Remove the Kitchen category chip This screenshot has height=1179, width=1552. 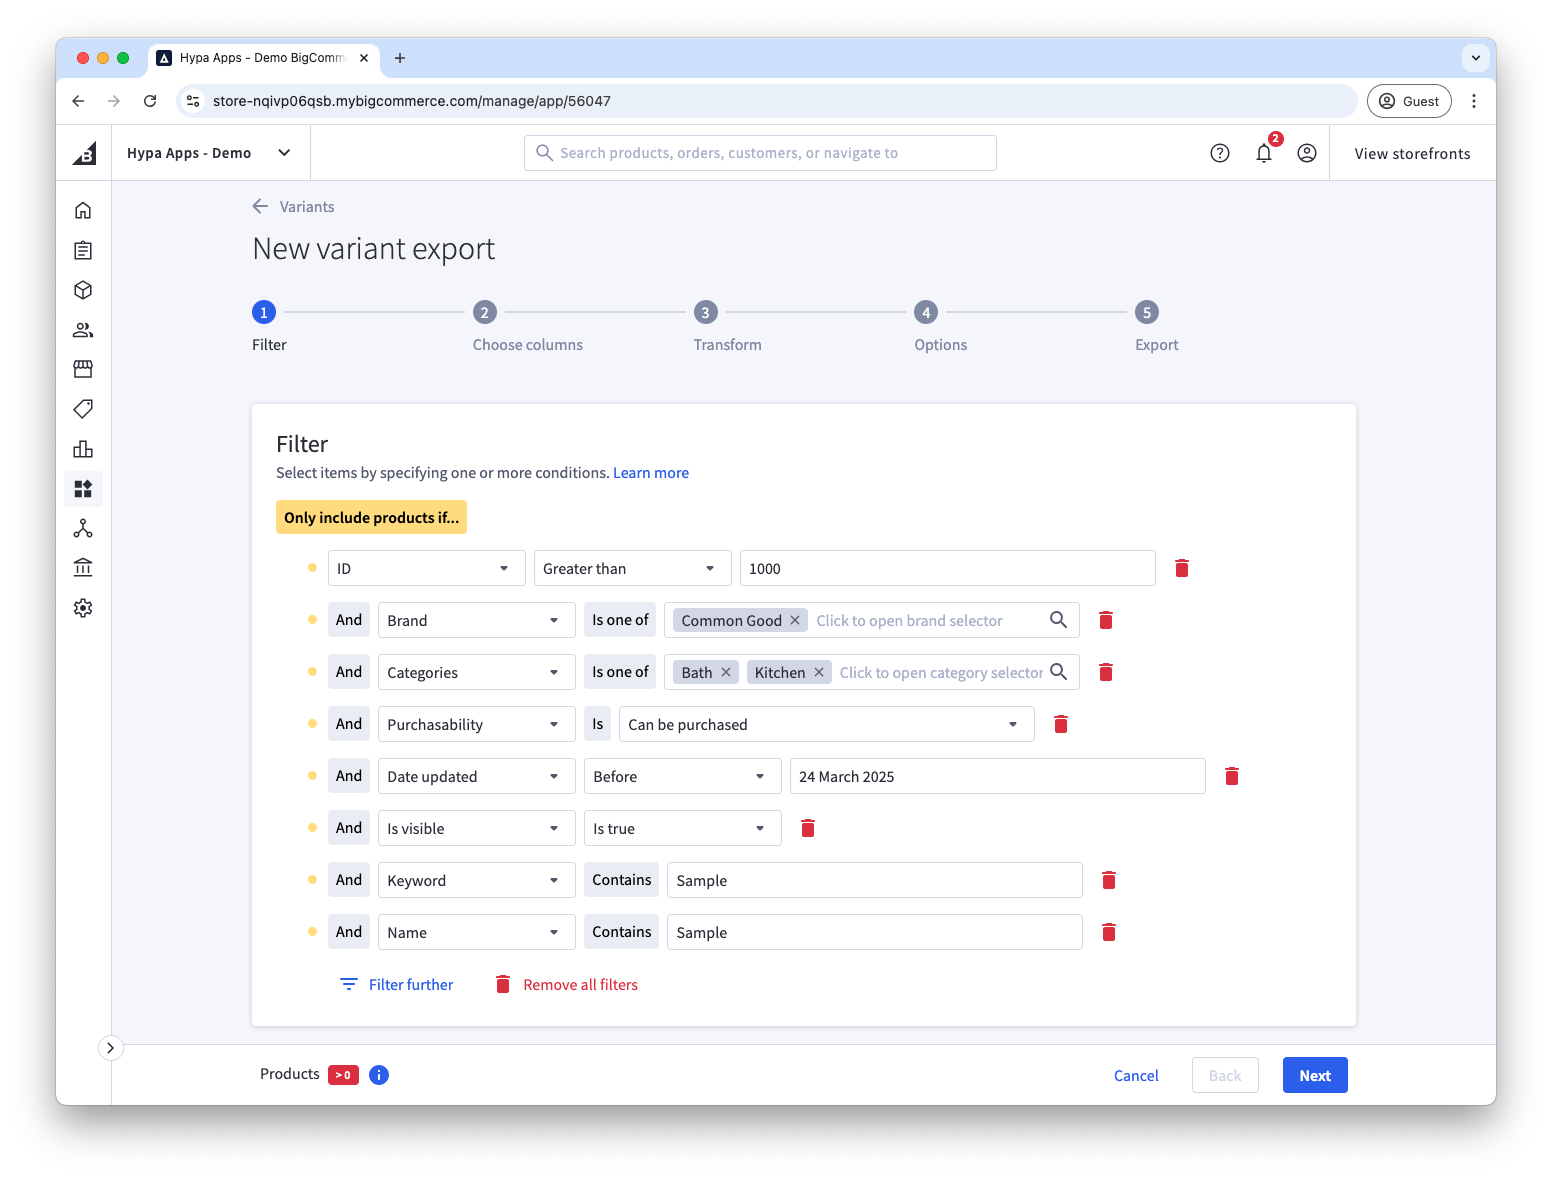(818, 672)
